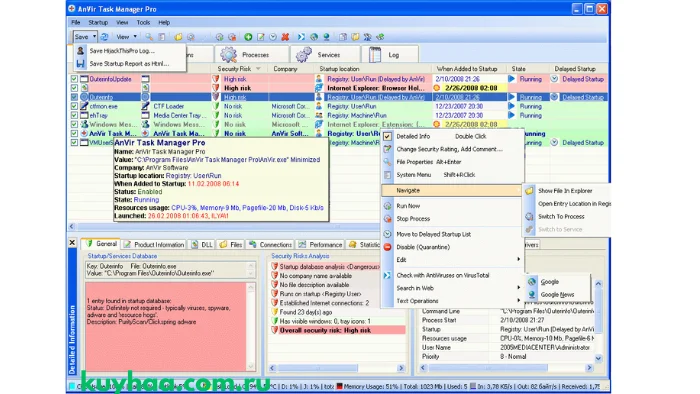700x394 pixels.
Task: Open the Tools menu
Action: 143,22
